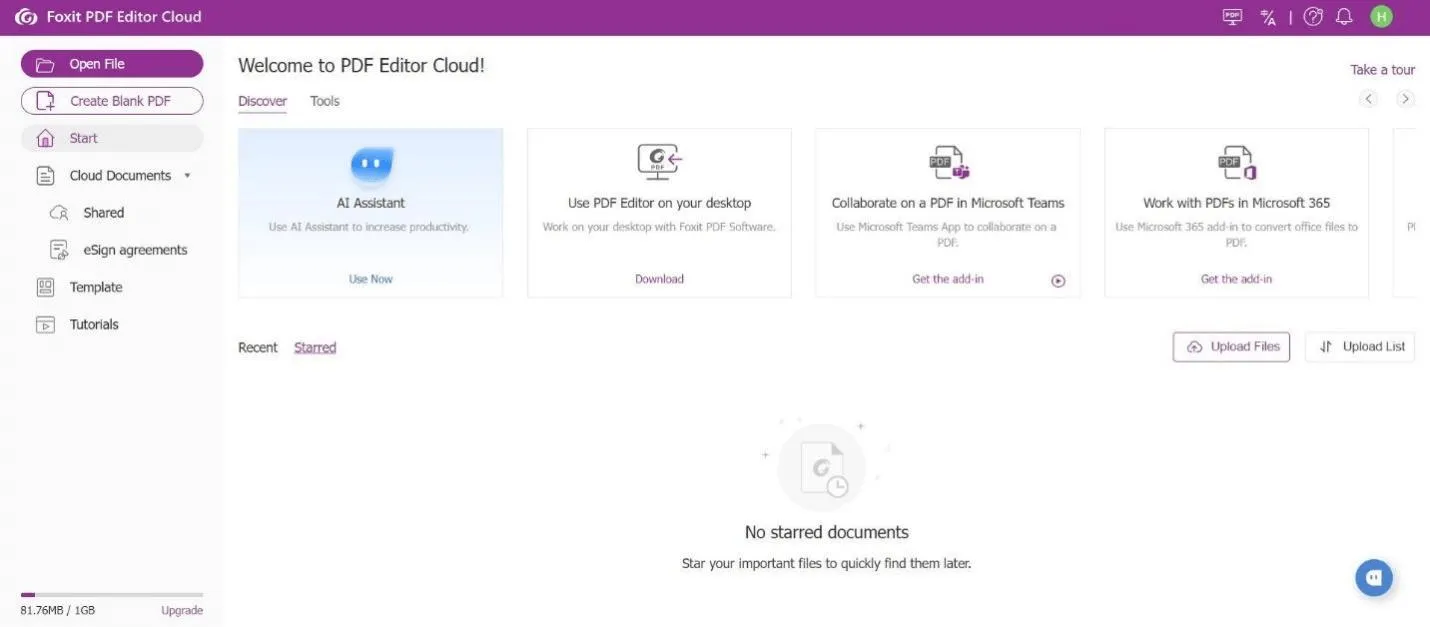Viewport: 1430px width, 627px height.
Task: Click the Microsoft 365 PDF icon
Action: point(1237,162)
